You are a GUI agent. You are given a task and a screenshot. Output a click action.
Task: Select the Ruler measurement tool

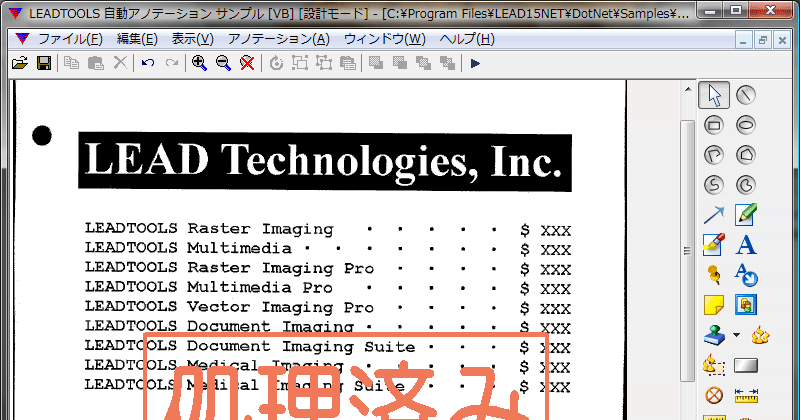click(x=746, y=395)
